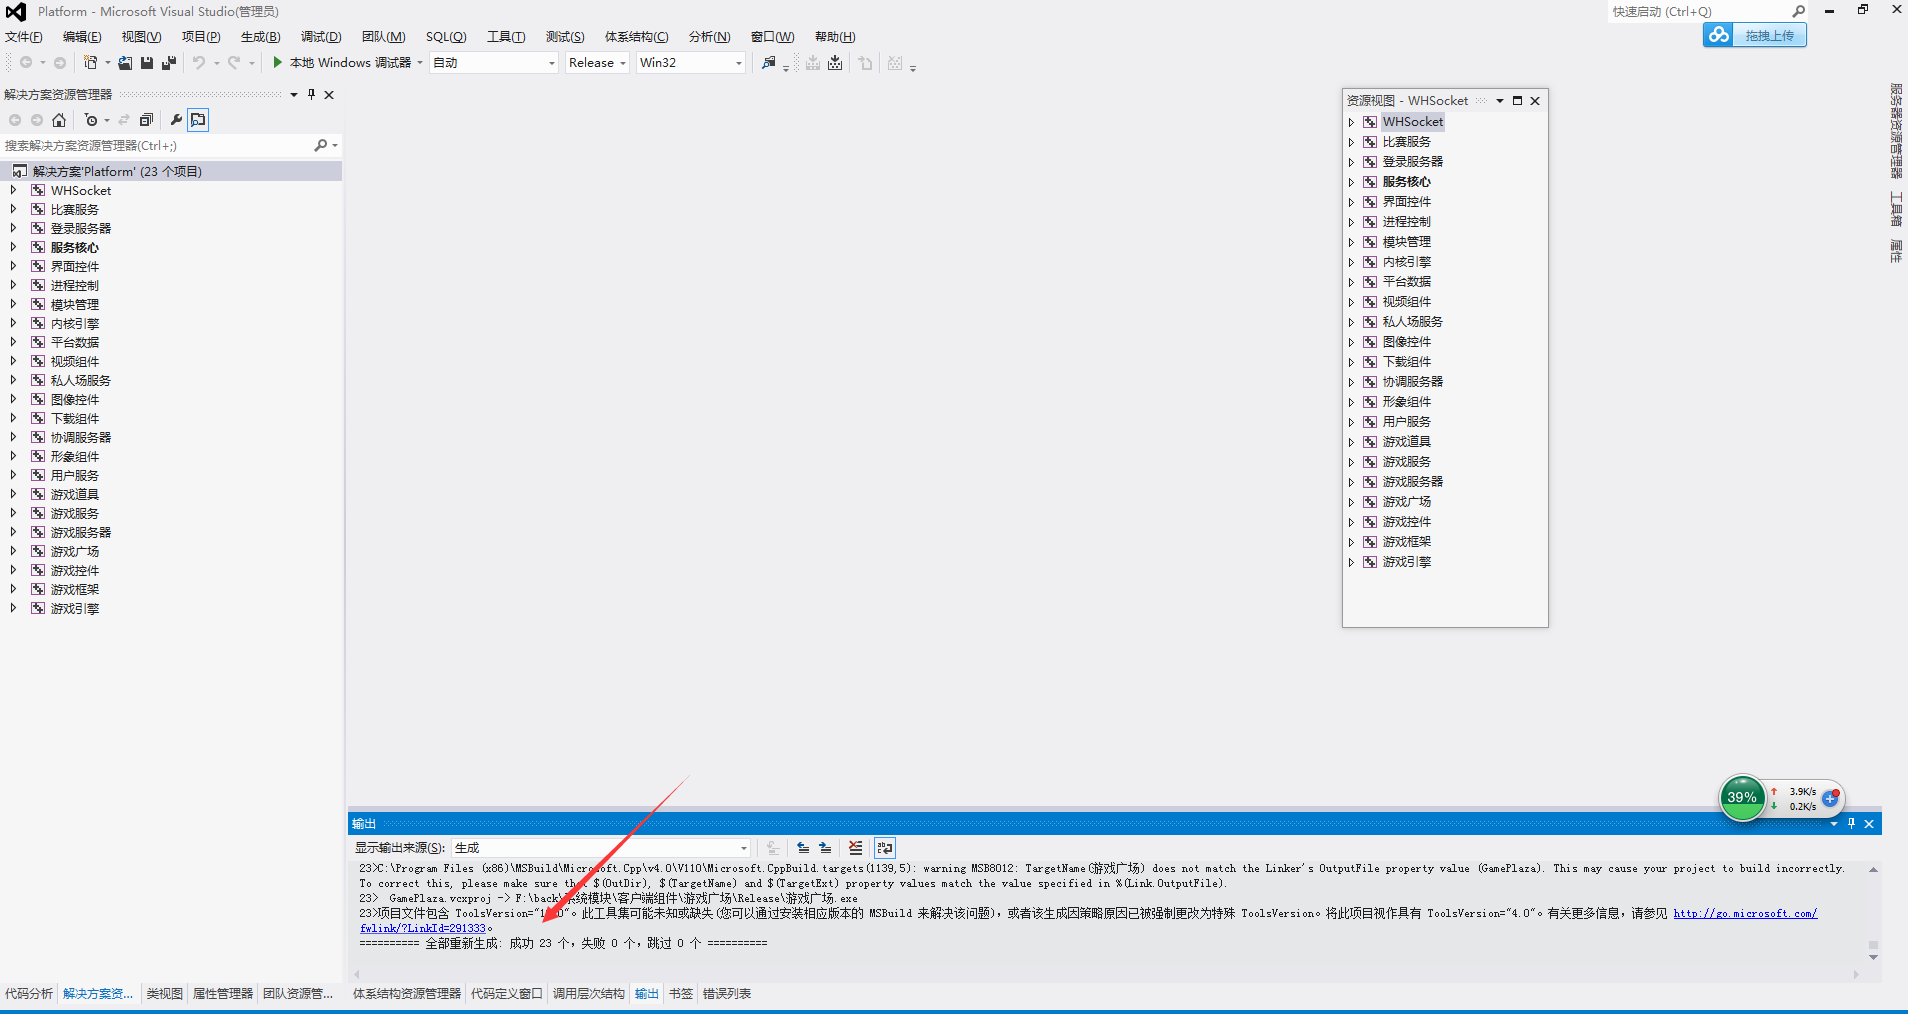
Task: Start the local Windows debugger
Action: tap(278, 63)
